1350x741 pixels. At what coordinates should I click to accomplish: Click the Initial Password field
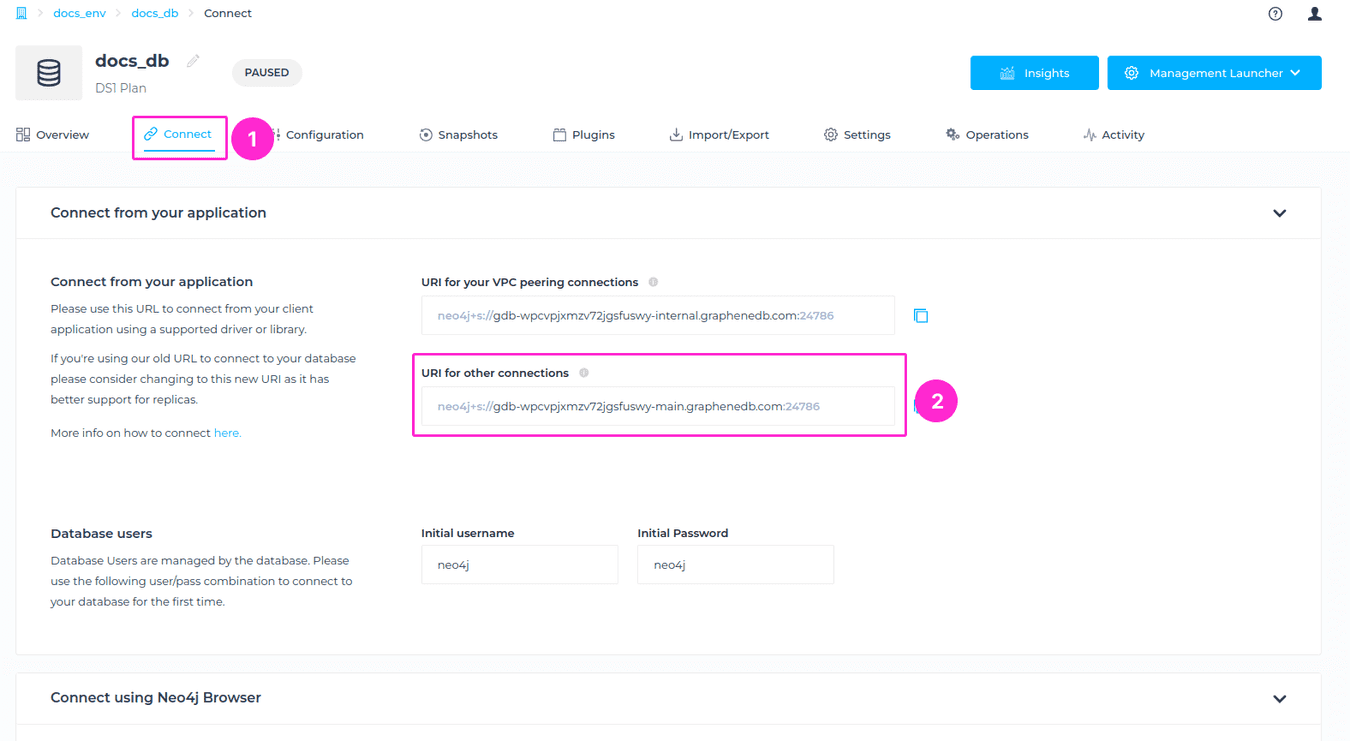pos(735,565)
